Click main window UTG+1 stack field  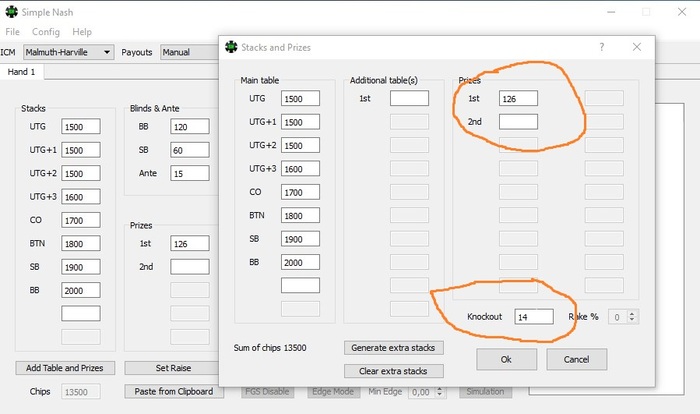click(81, 150)
